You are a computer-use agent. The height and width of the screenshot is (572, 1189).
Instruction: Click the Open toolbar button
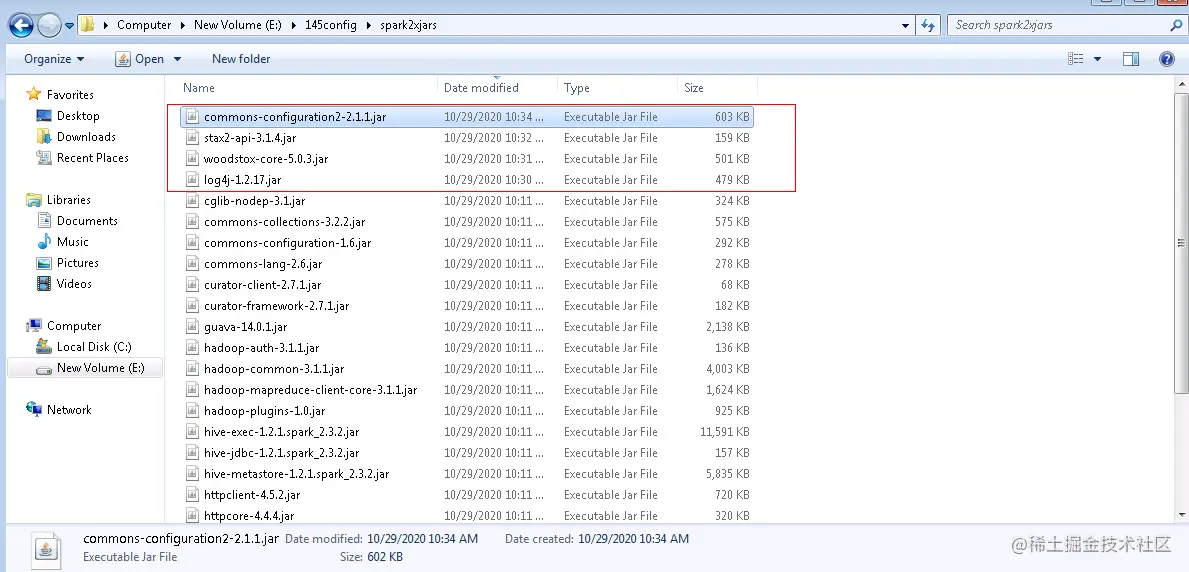pyautogui.click(x=140, y=59)
